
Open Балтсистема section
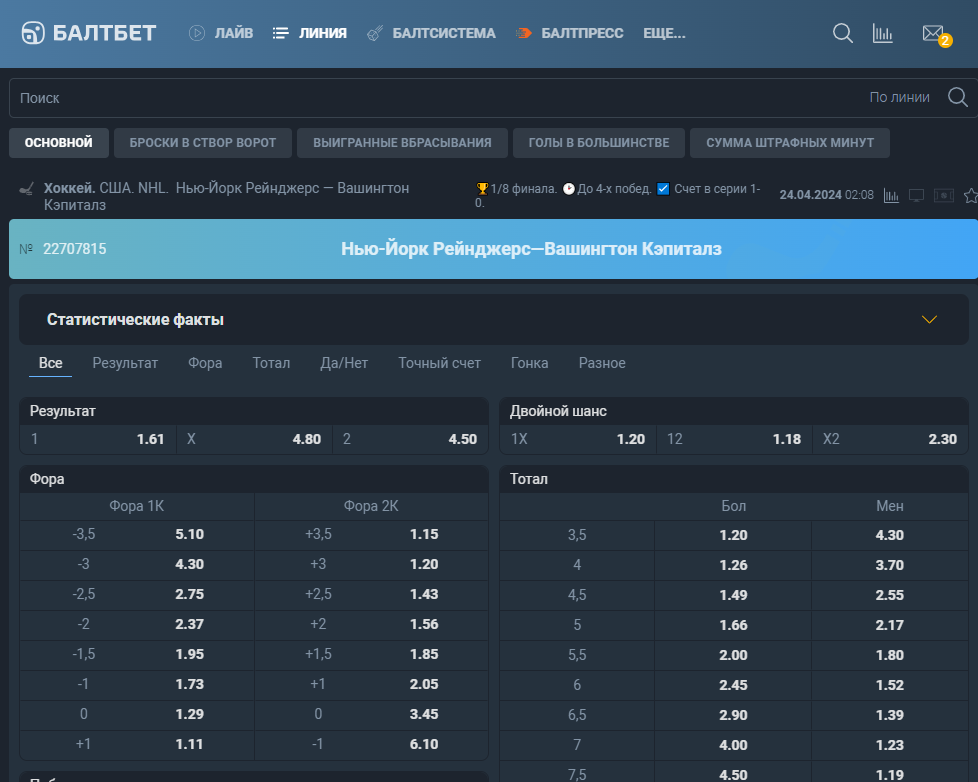tap(431, 33)
